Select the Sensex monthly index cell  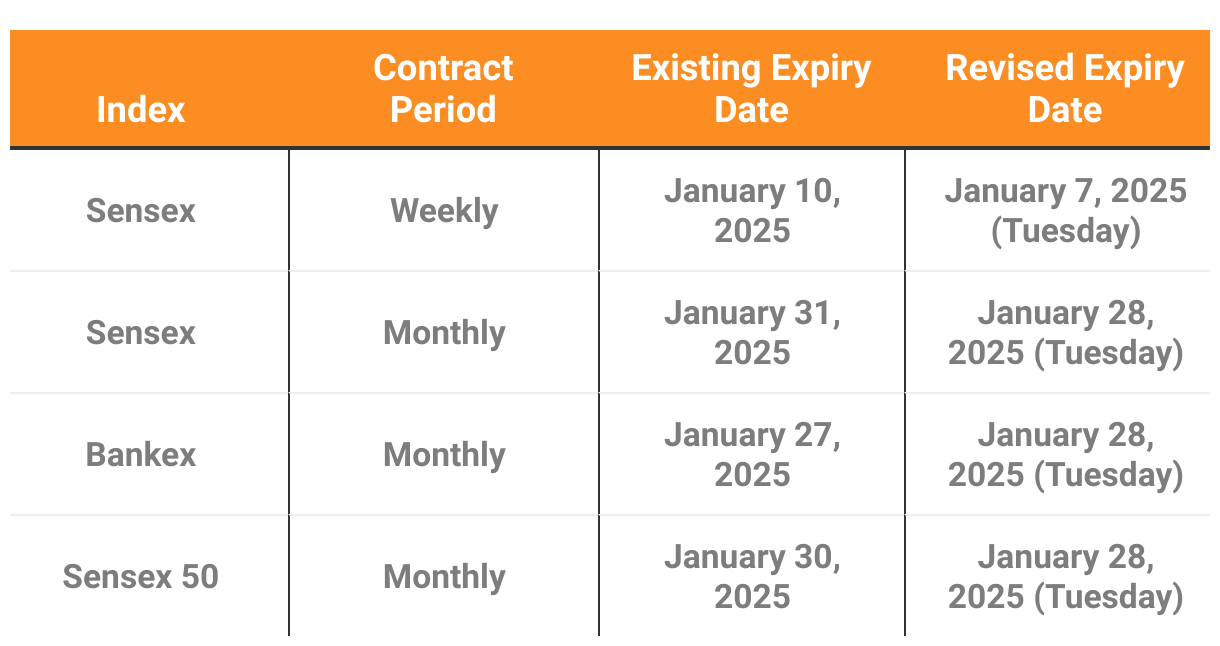[x=141, y=333]
